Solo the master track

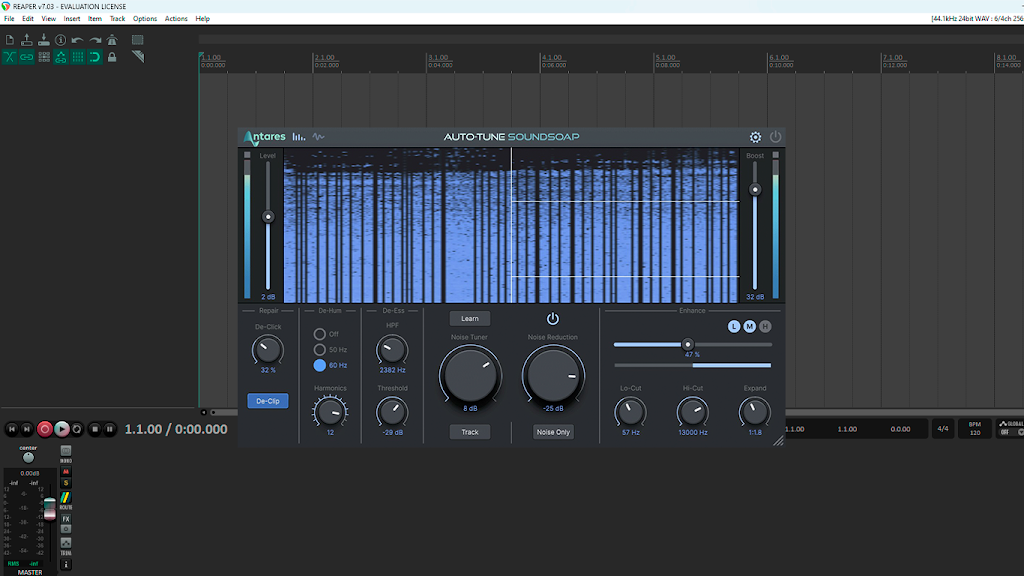tap(65, 483)
